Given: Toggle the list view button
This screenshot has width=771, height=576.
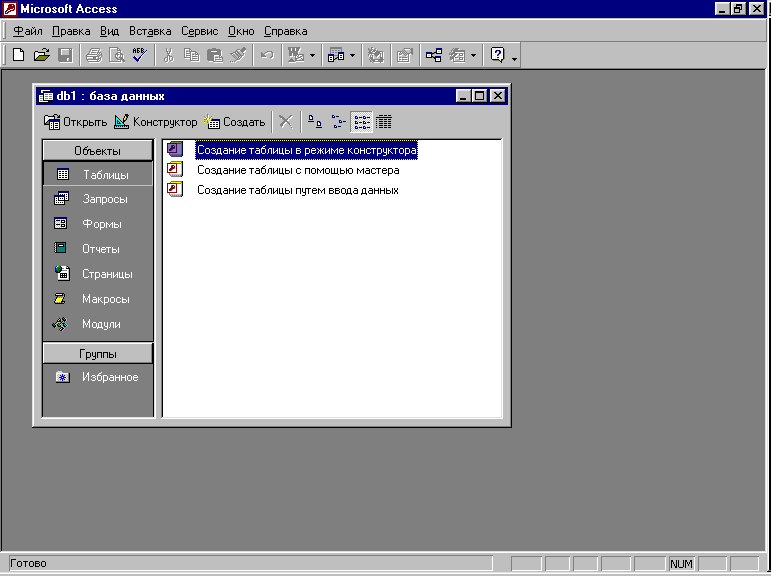Looking at the screenshot, I should click(x=362, y=121).
